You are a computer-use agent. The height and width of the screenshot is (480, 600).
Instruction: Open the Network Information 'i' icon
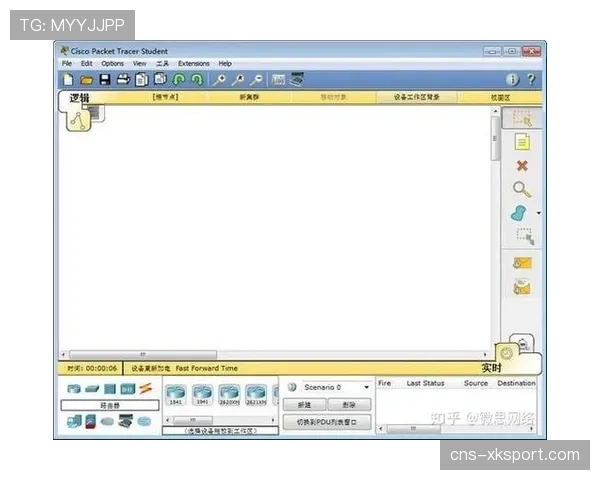click(x=512, y=80)
